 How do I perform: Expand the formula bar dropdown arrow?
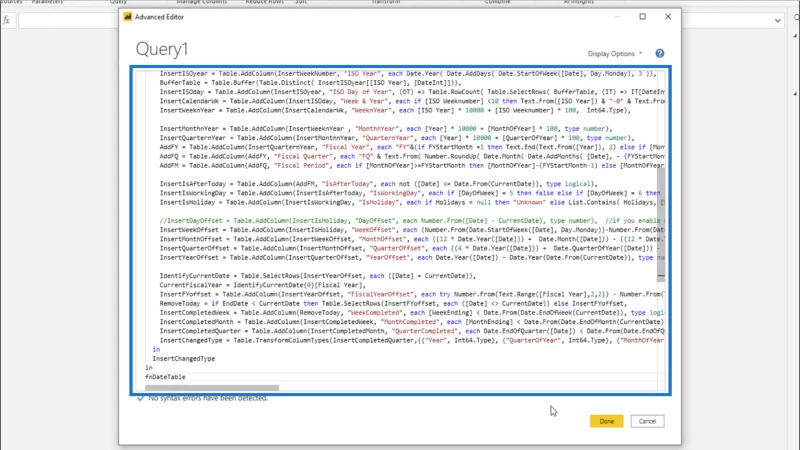pos(777,20)
